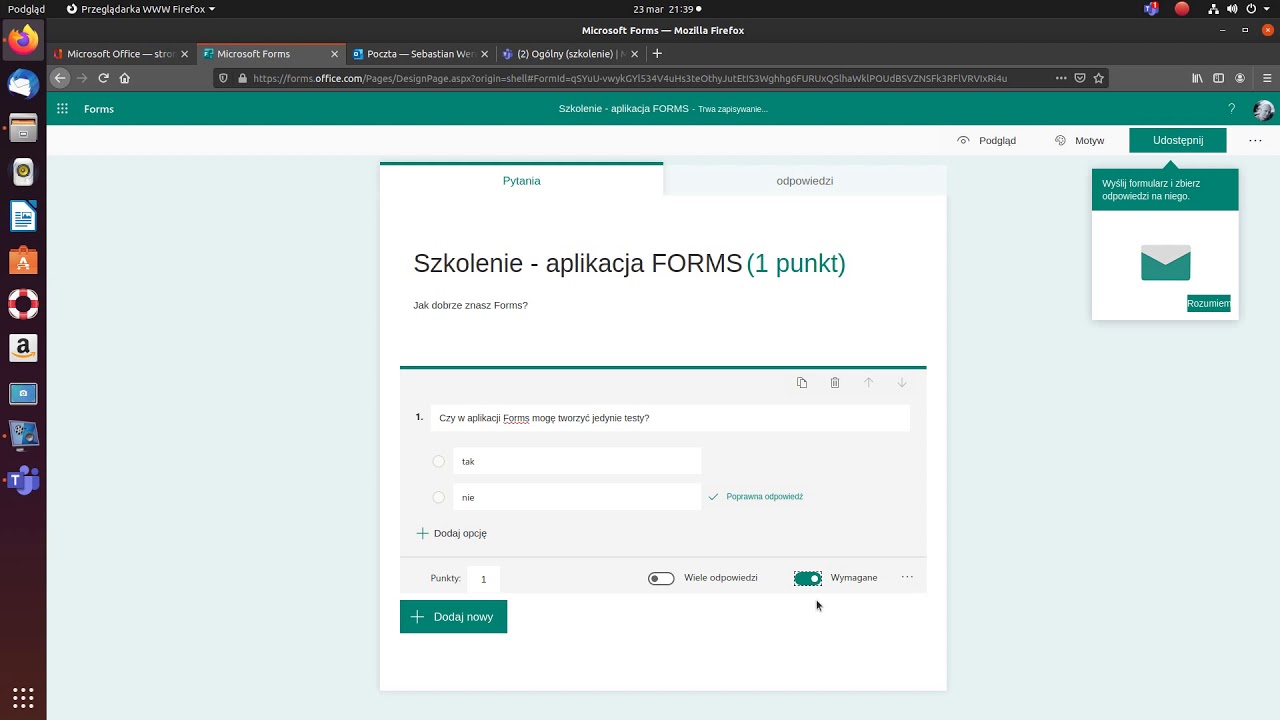Switch to the Pytania tab
The width and height of the screenshot is (1280, 720).
point(521,180)
